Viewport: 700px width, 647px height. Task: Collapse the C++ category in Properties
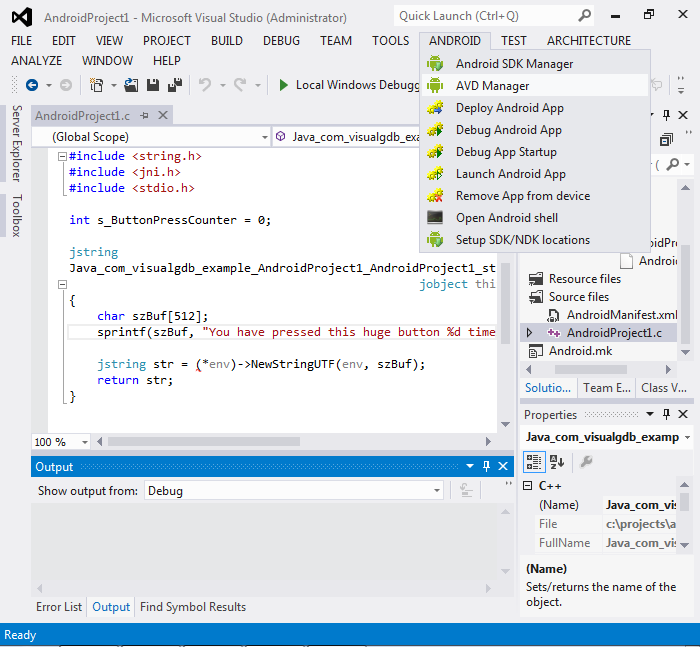pyautogui.click(x=528, y=485)
